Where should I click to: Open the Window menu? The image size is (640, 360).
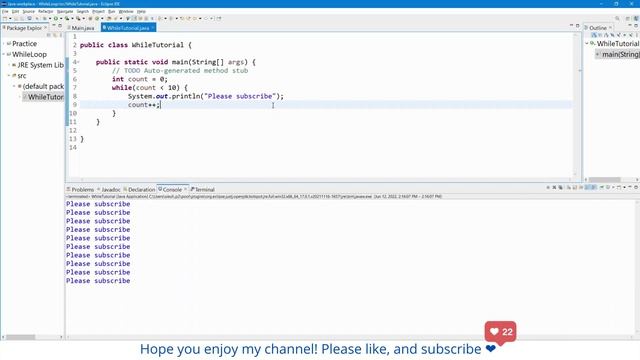126,11
